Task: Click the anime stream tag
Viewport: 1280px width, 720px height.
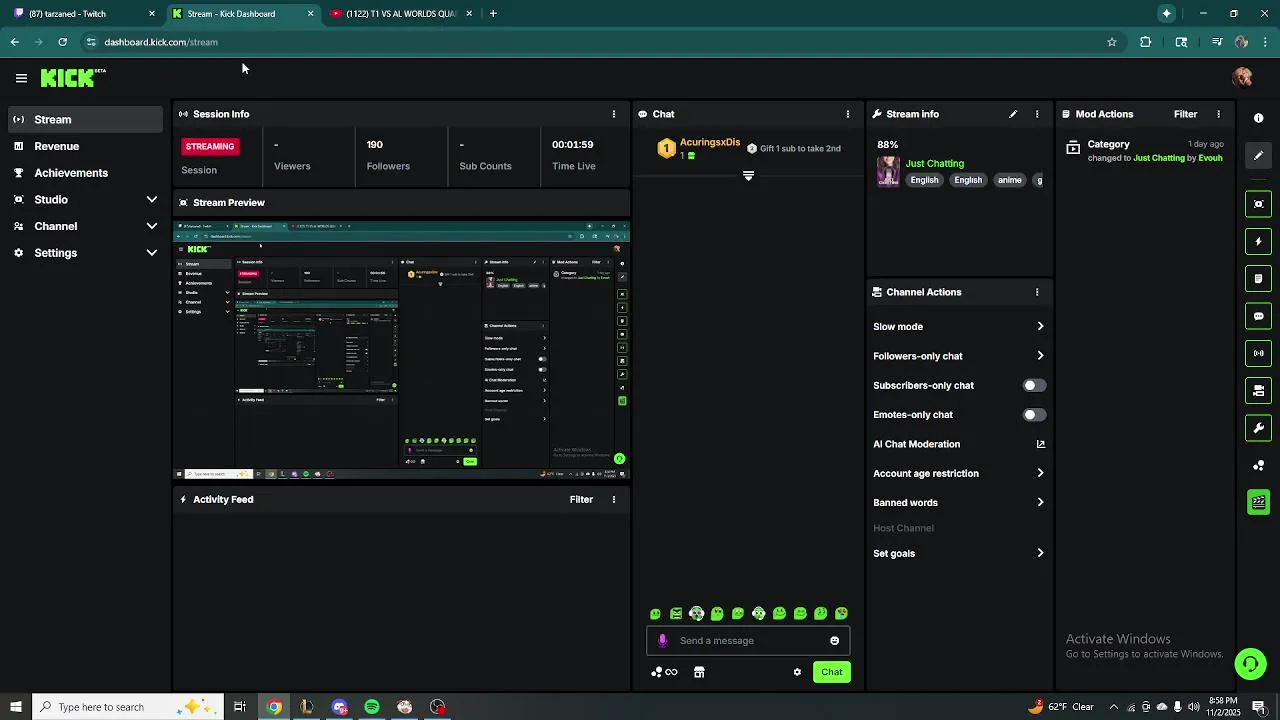Action: coord(1010,180)
